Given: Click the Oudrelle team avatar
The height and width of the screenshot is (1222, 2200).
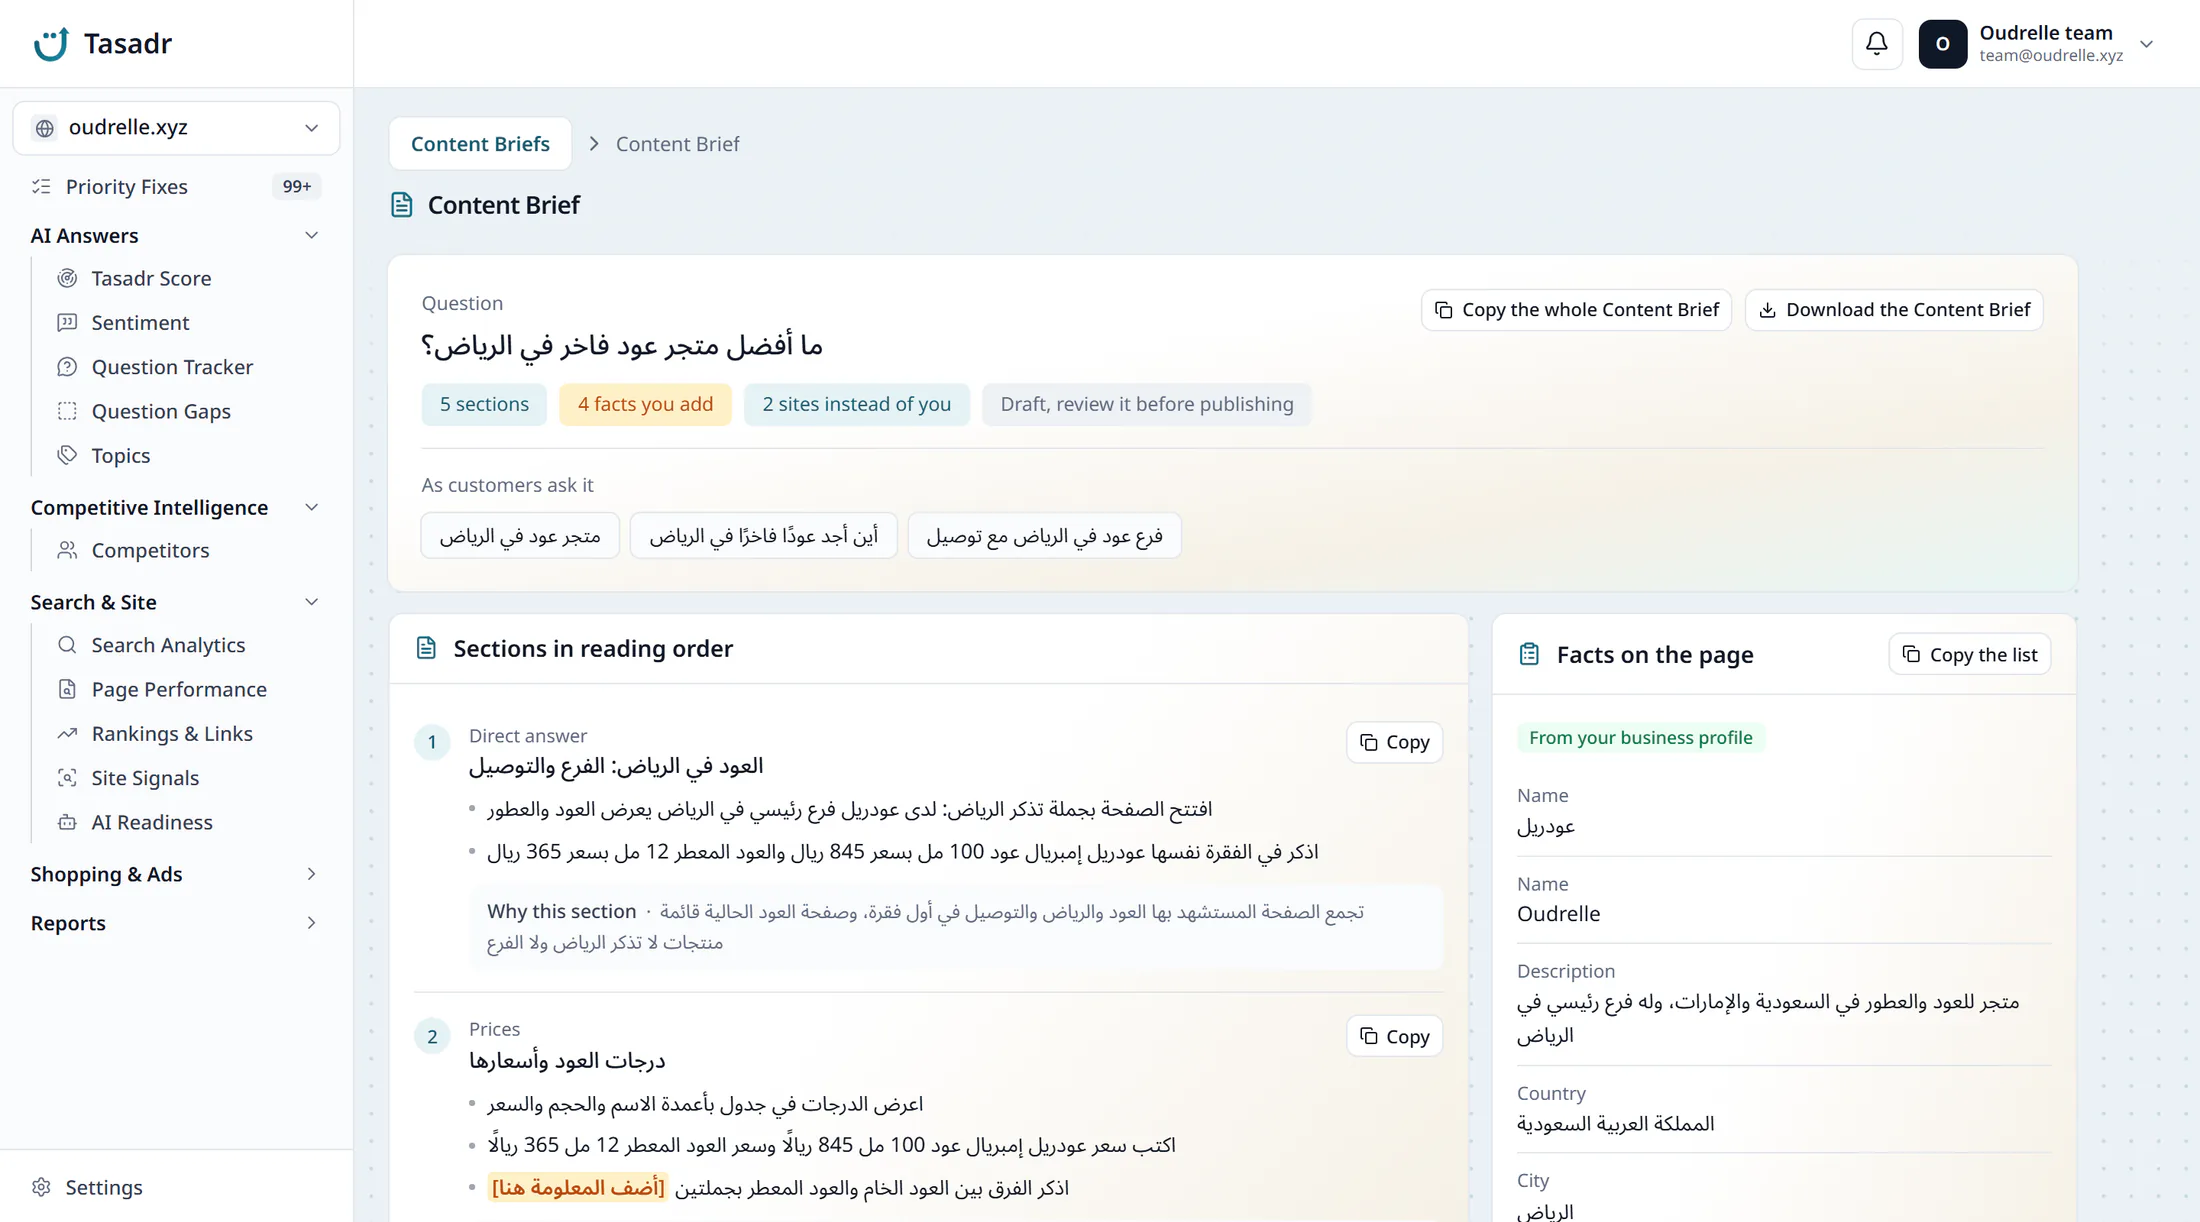Looking at the screenshot, I should 1942,44.
